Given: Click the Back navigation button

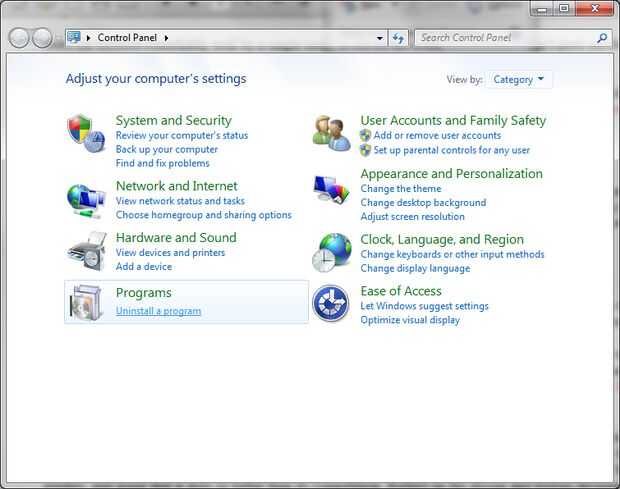Looking at the screenshot, I should pos(19,38).
